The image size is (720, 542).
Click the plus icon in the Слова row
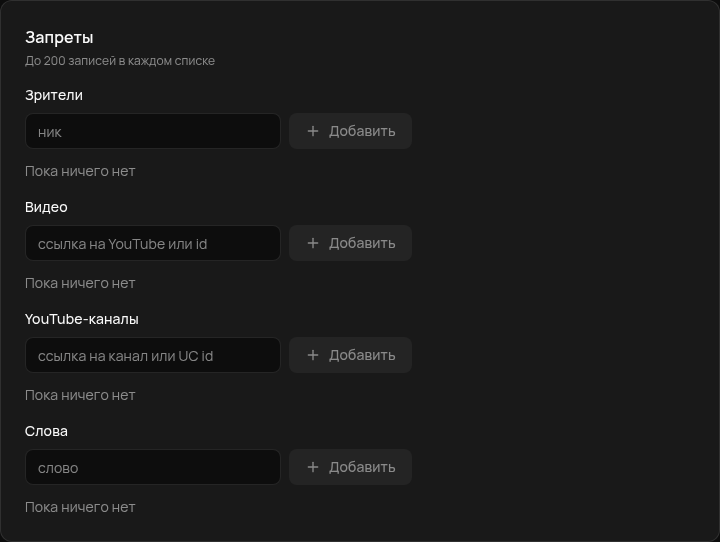point(313,467)
